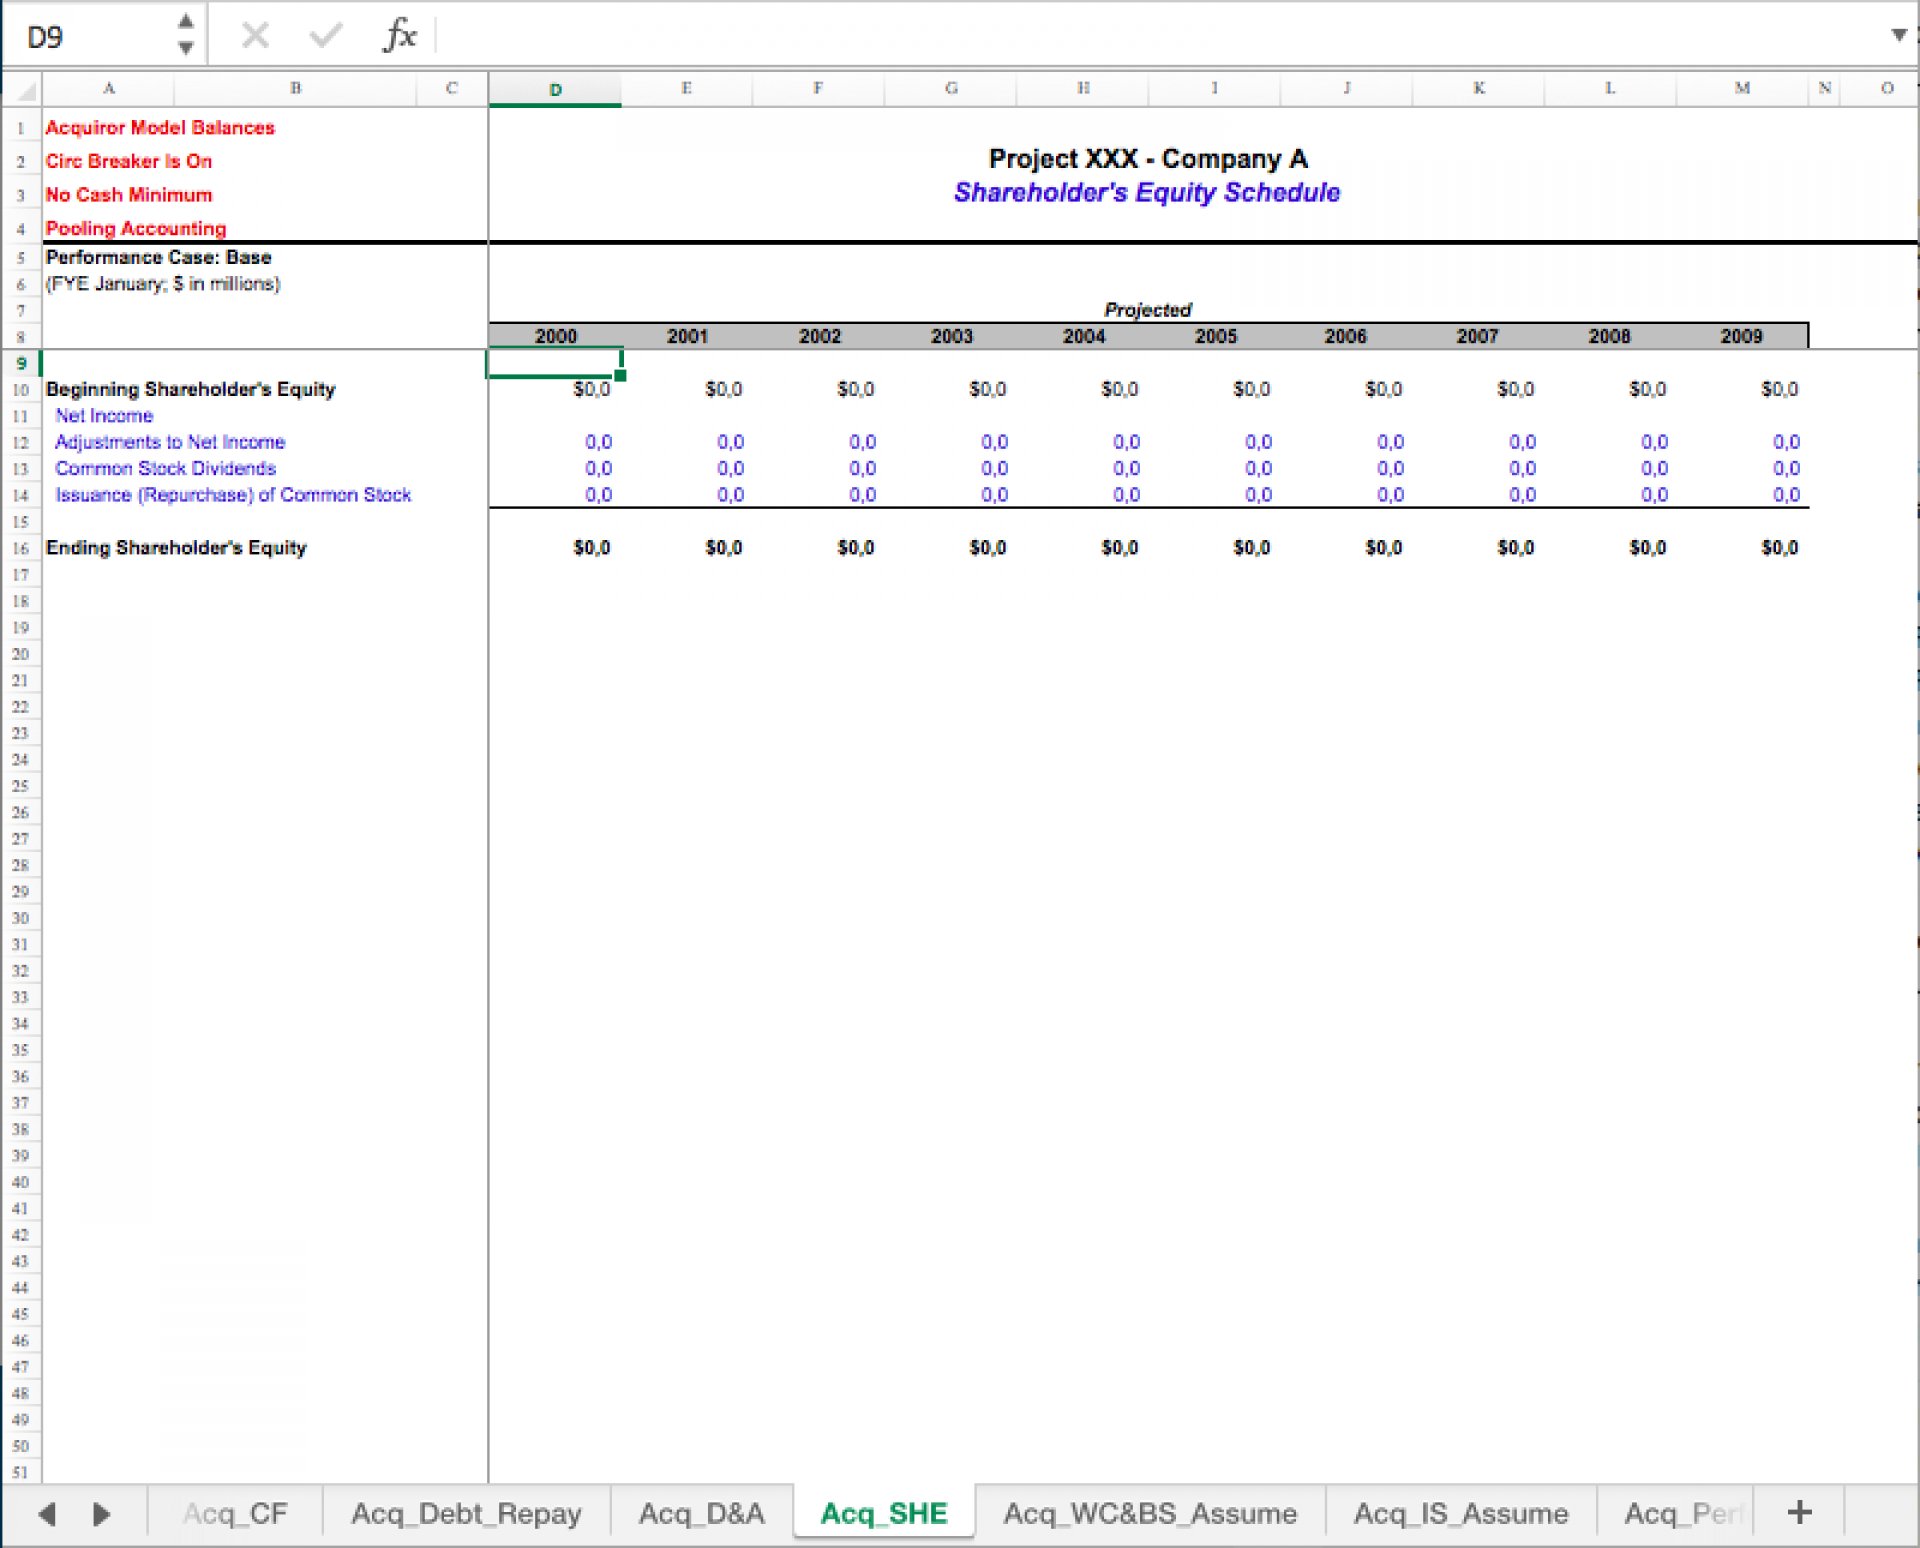Screen dimensions: 1920x1548
Task: Click the selected cell D9
Action: pos(555,363)
